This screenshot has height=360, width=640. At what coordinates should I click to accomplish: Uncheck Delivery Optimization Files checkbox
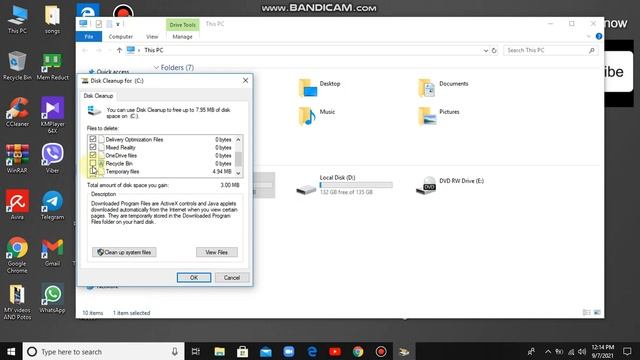[x=93, y=139]
